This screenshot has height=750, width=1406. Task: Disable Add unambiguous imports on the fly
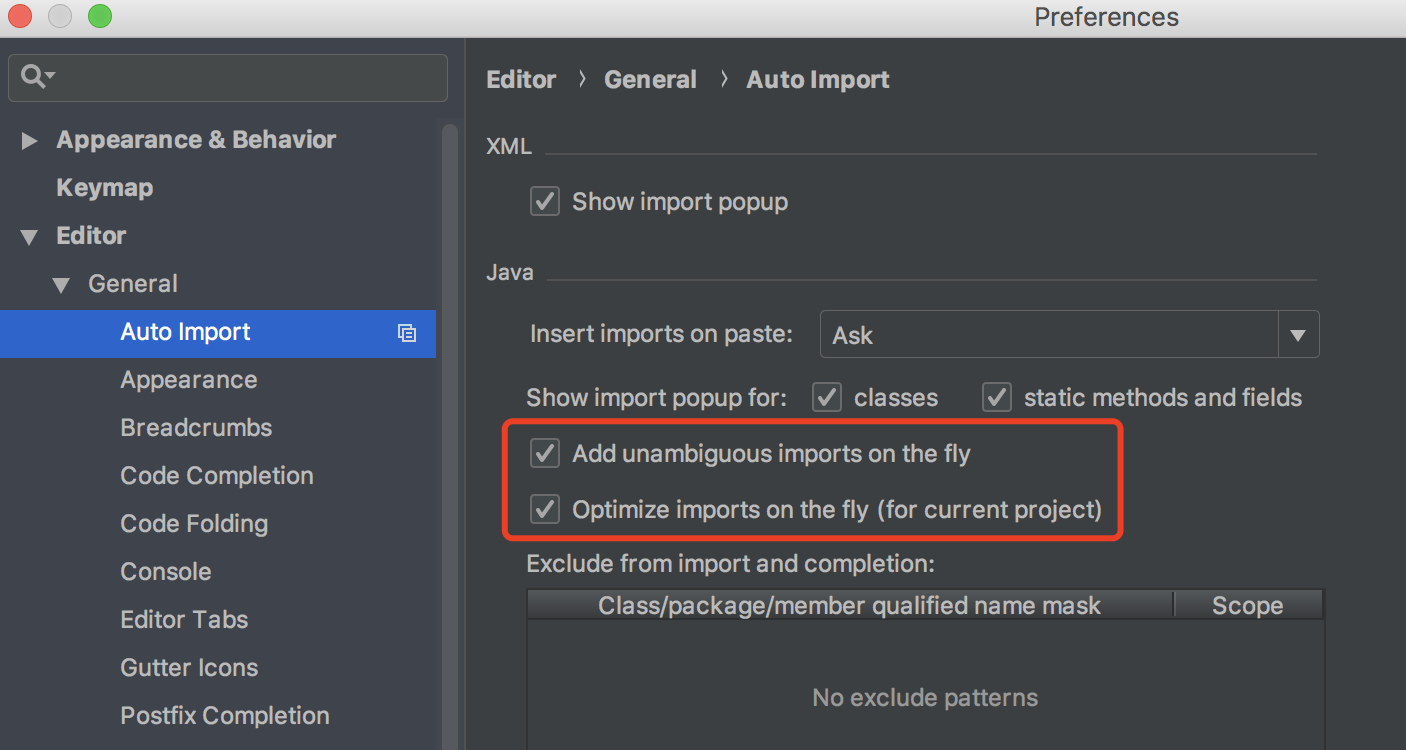(x=545, y=453)
